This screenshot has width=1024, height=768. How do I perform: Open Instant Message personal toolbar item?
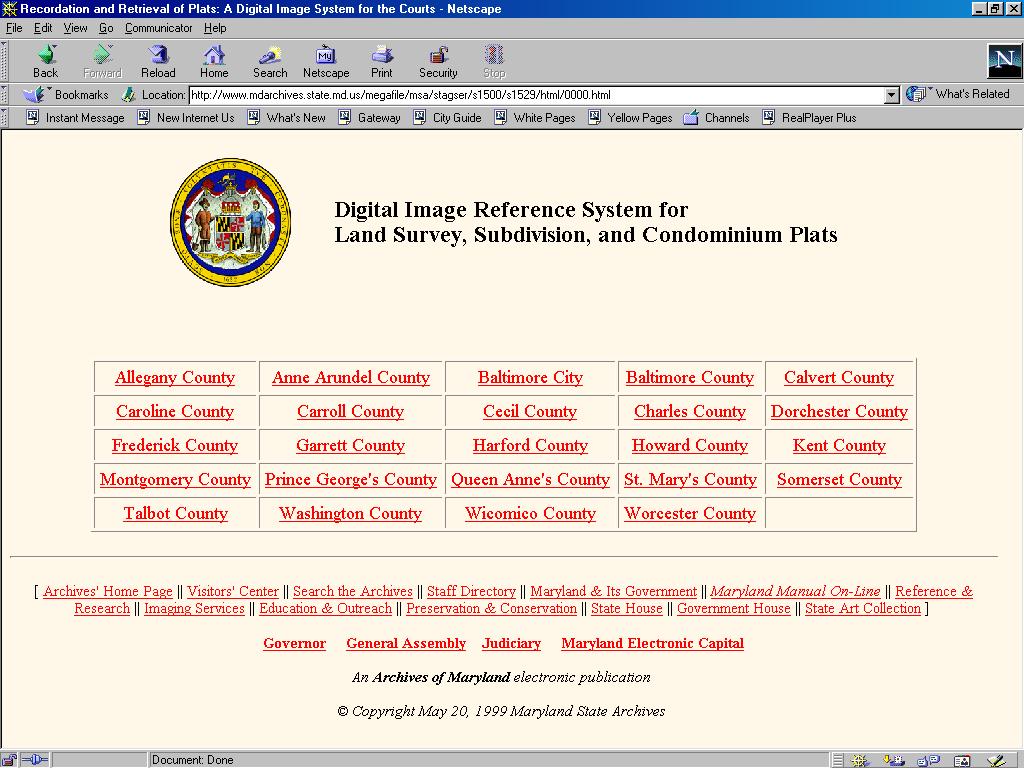click(x=76, y=118)
